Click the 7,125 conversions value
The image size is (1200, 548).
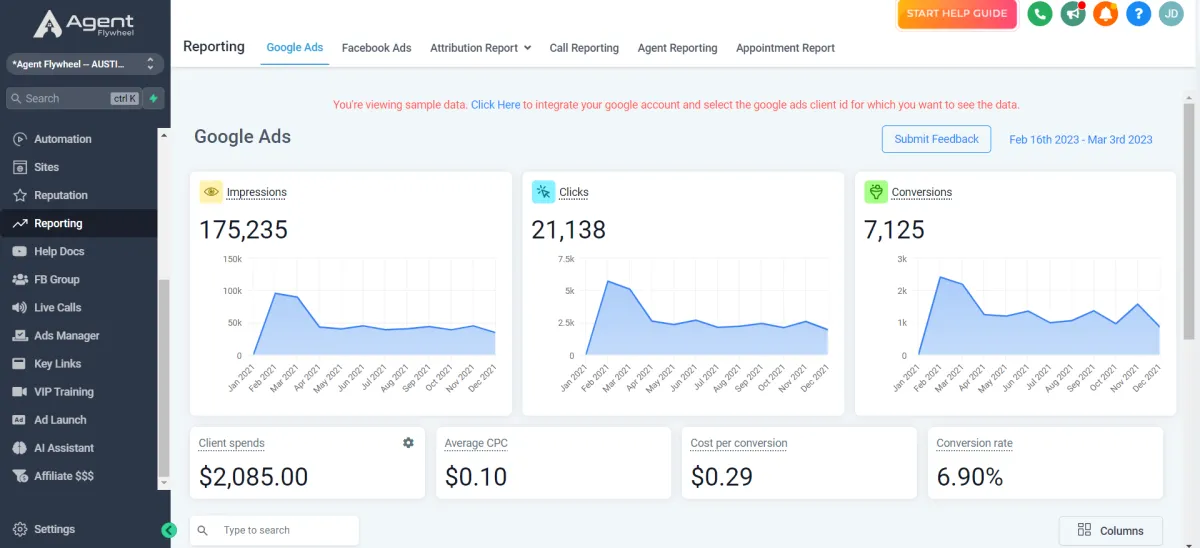[x=894, y=230]
